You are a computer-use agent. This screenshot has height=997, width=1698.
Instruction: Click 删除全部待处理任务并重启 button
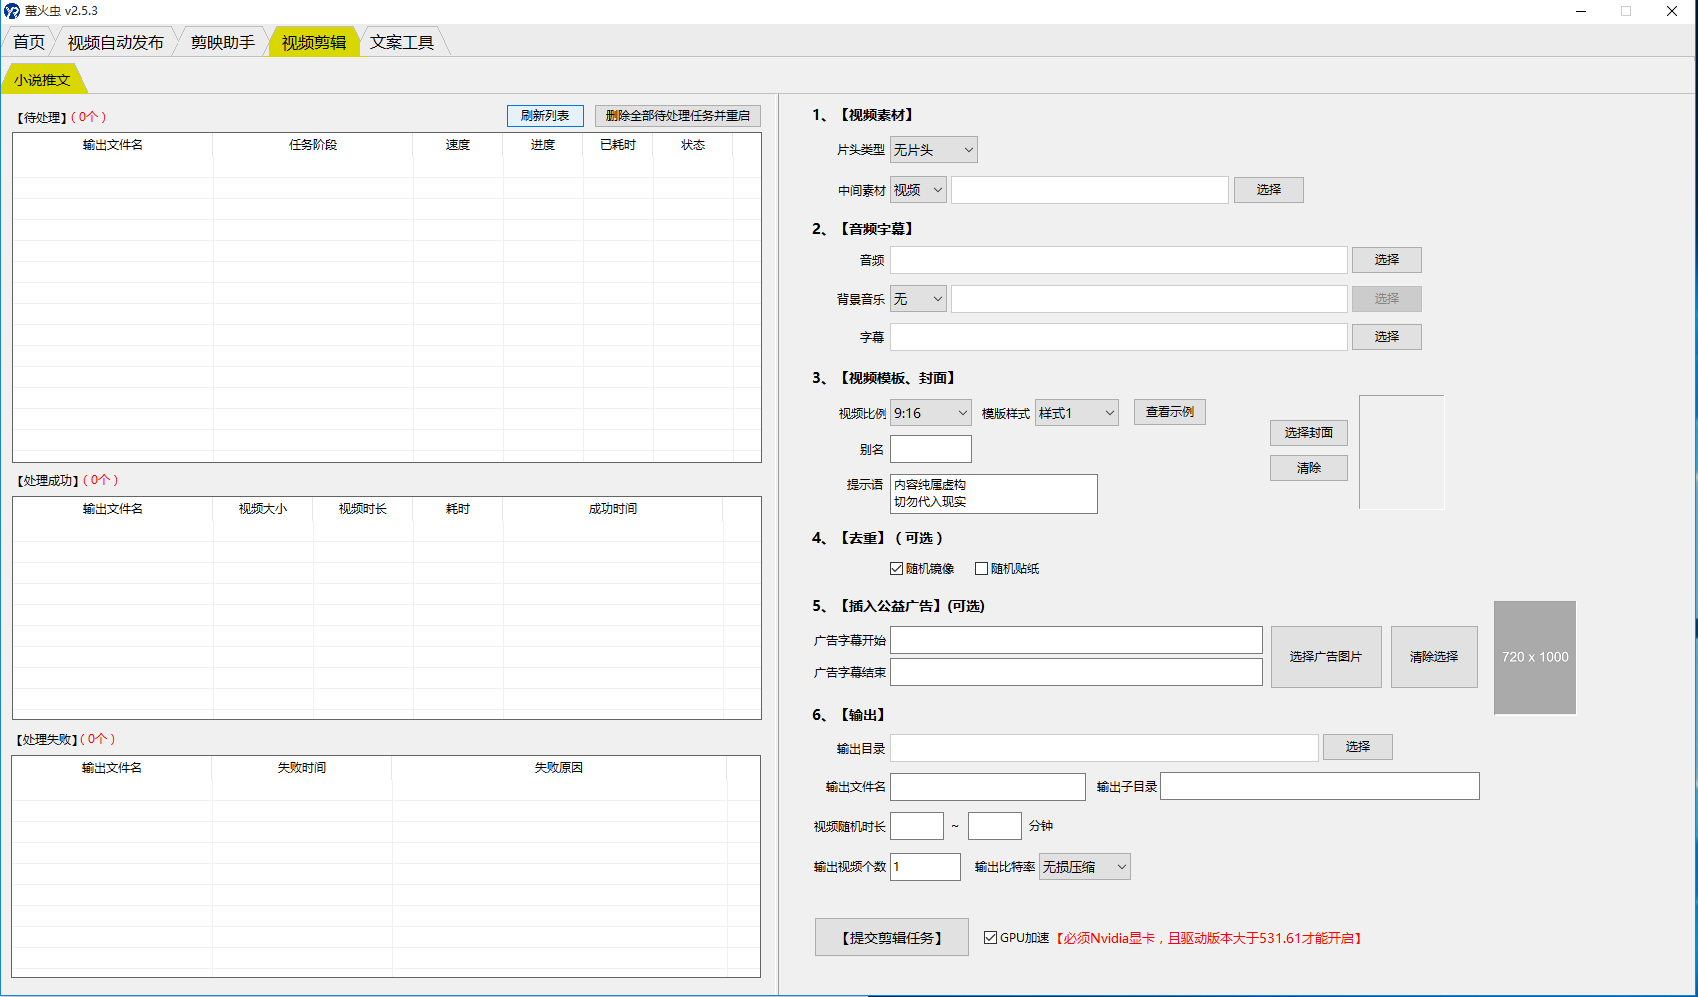pyautogui.click(x=677, y=116)
